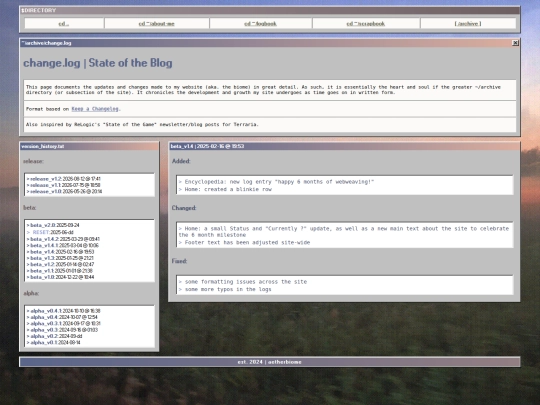
Task: Open the 'cd ~/about-me' nav item
Action: (x=156, y=23)
